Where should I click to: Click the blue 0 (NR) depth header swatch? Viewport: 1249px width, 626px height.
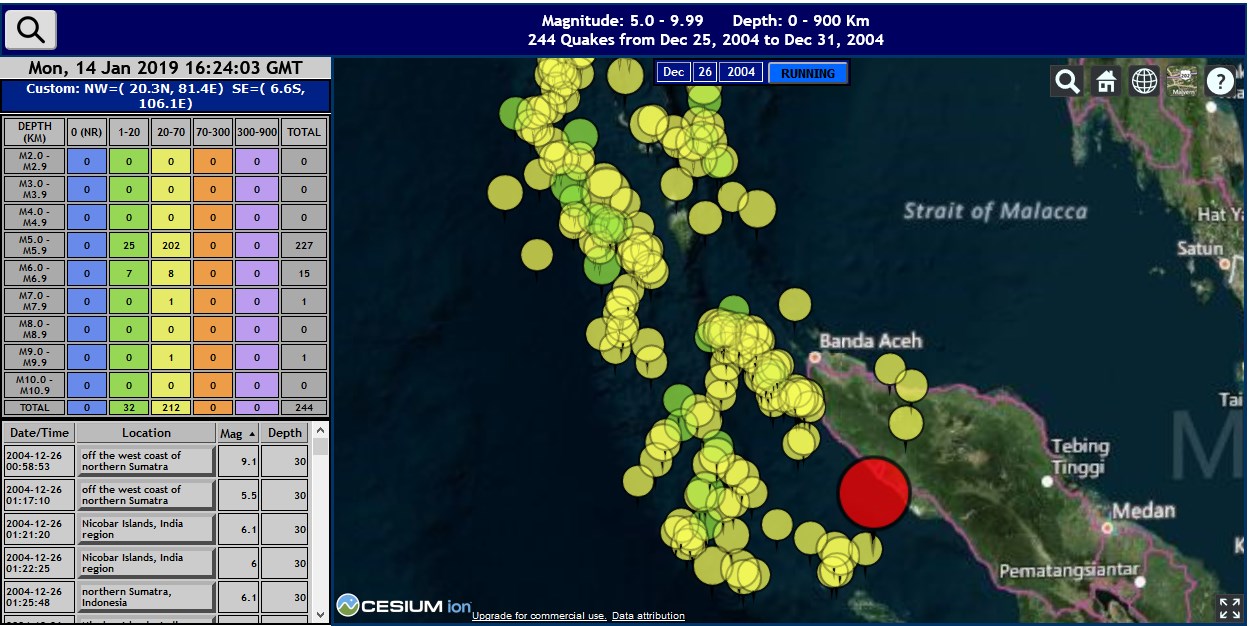(87, 132)
